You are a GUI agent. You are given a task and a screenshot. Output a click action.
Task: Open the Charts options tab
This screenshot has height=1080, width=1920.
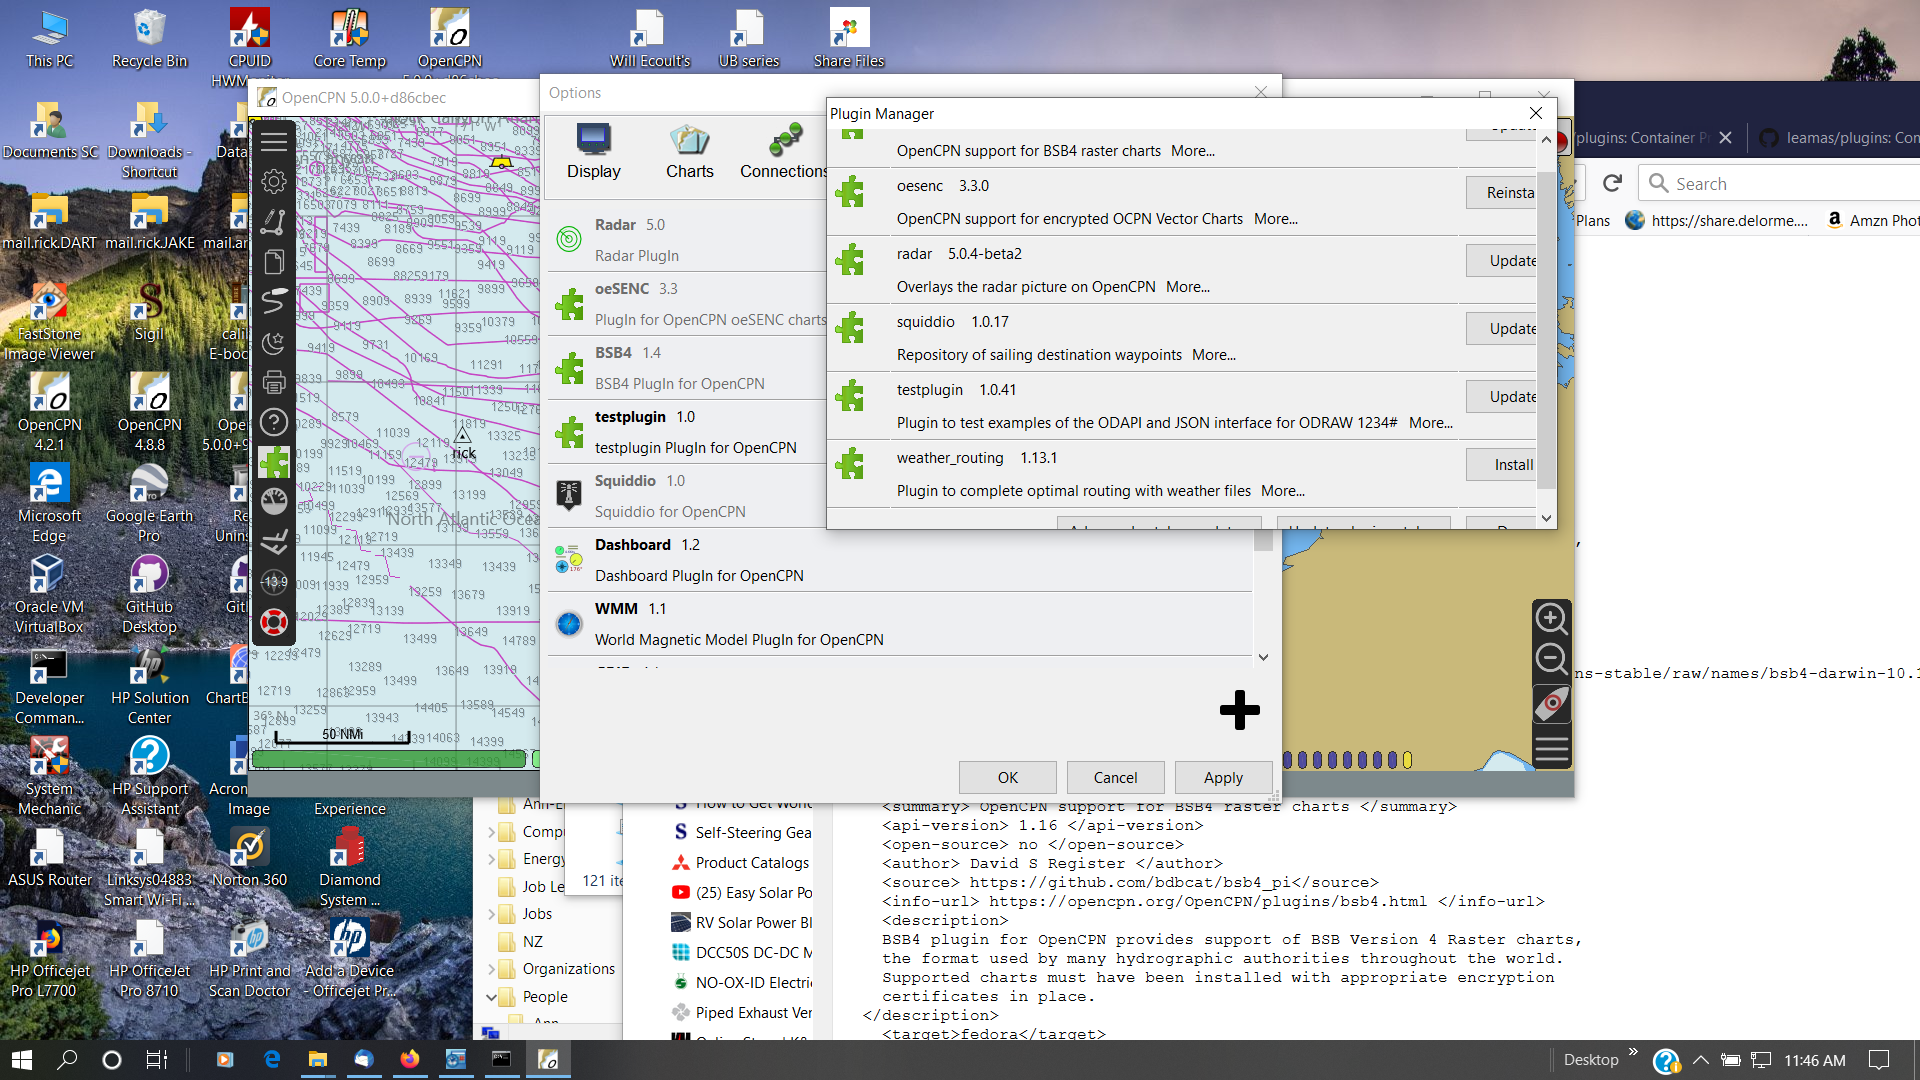(690, 151)
